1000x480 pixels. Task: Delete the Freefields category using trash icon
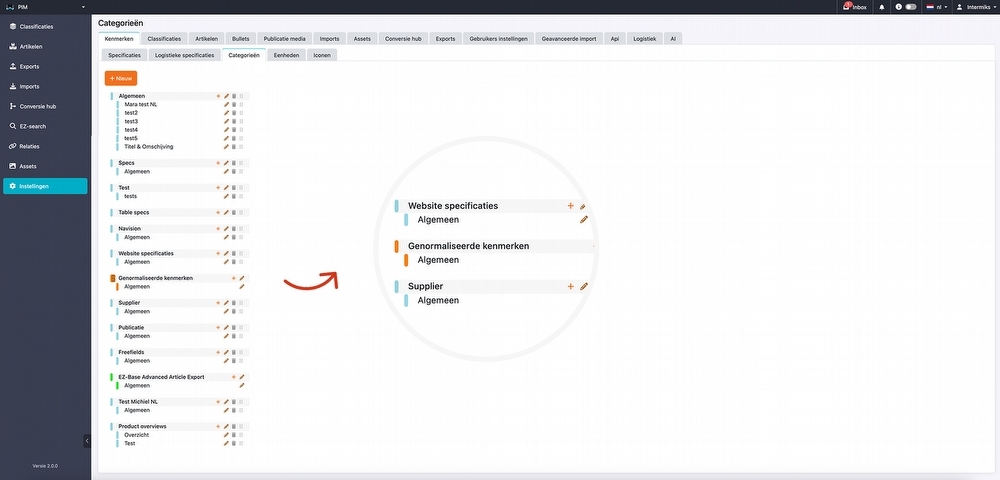click(x=234, y=352)
